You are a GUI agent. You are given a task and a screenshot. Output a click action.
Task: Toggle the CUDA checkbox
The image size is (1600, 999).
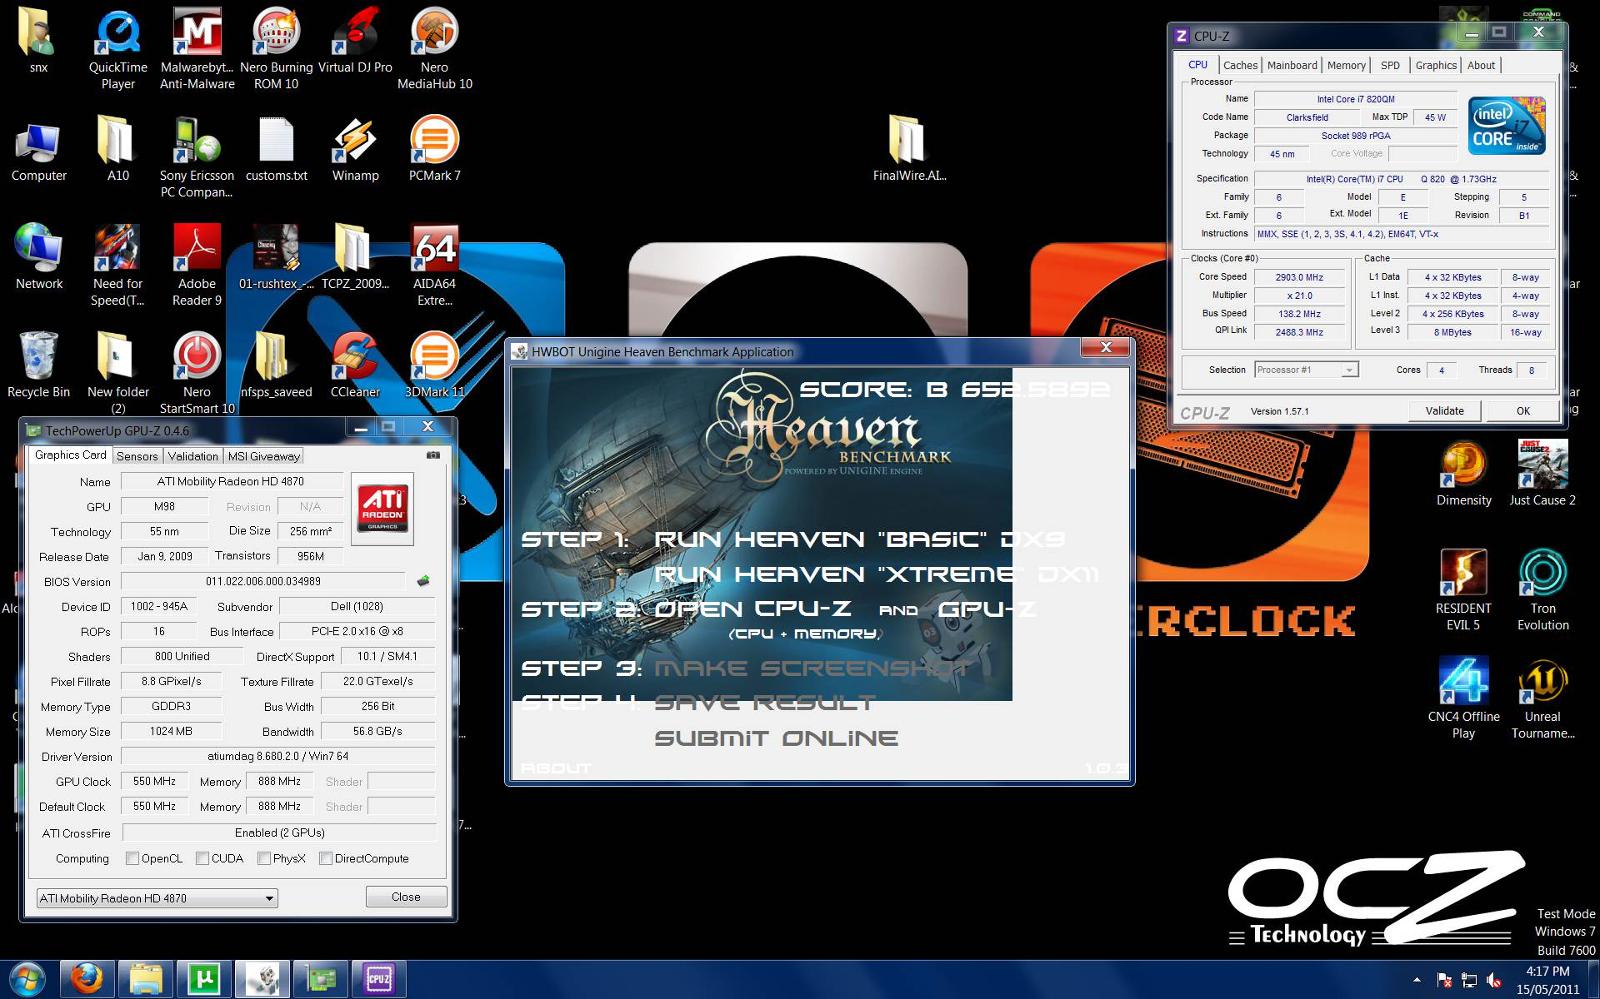202,858
